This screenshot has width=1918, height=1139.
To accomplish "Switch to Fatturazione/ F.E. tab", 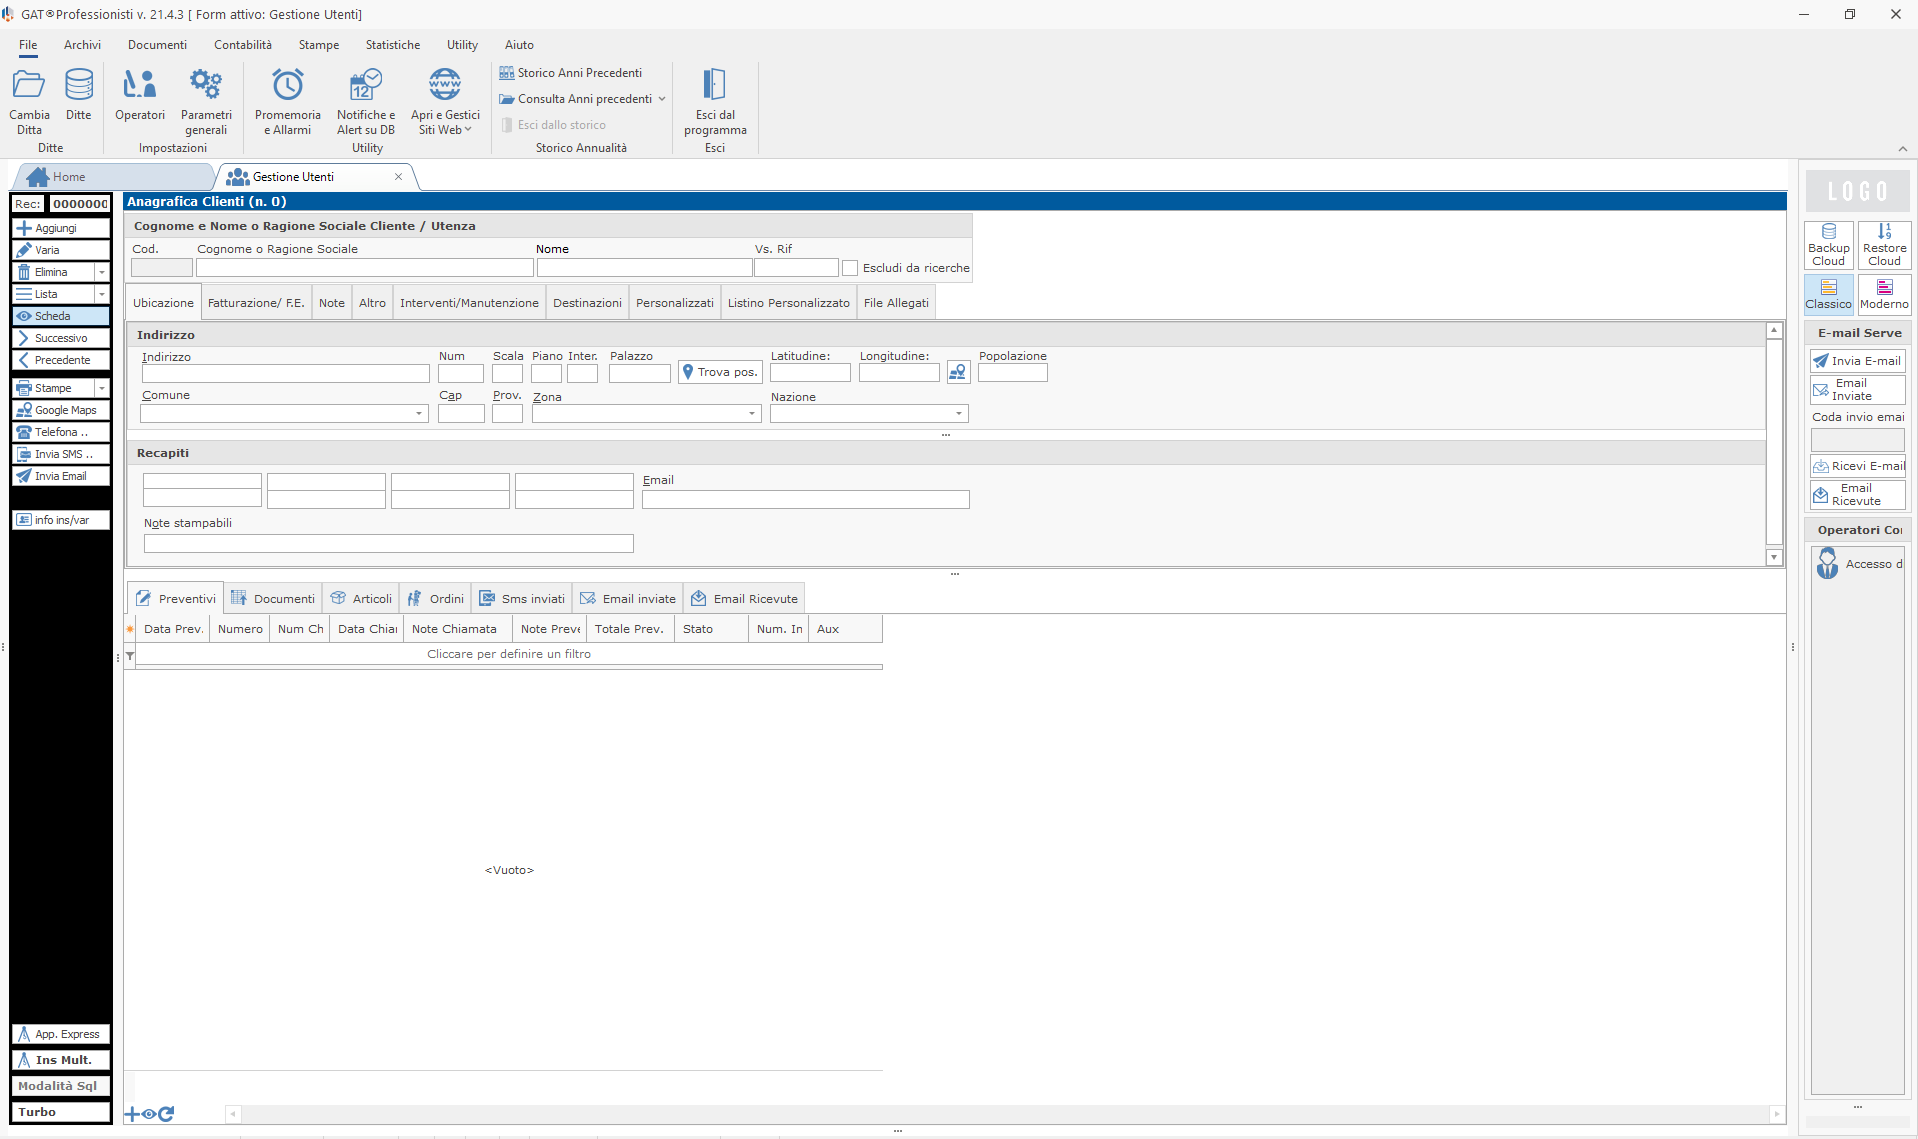I will (x=256, y=303).
